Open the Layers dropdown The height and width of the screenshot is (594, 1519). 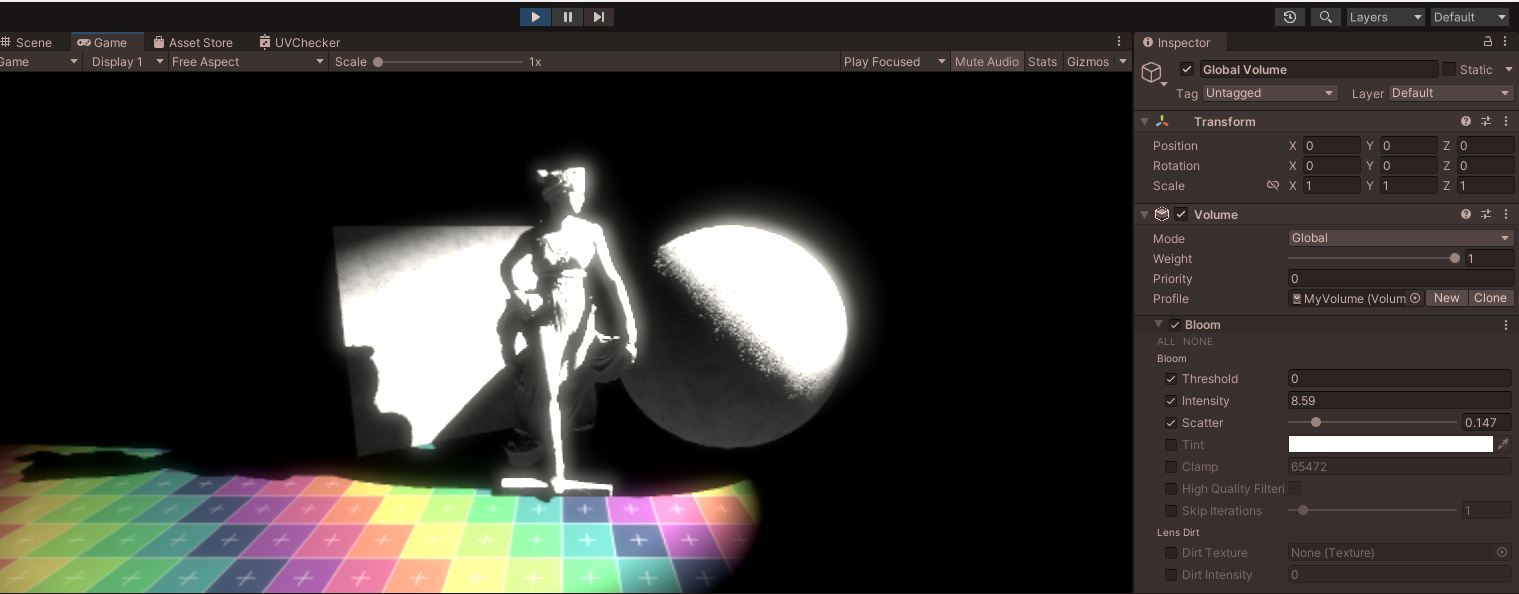pyautogui.click(x=1384, y=17)
